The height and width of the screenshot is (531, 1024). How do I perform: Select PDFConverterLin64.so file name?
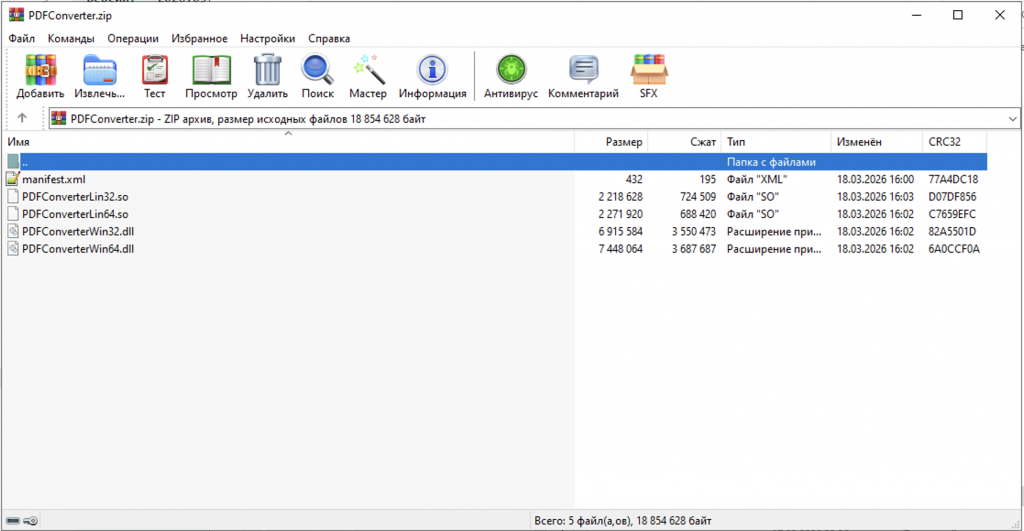click(x=75, y=214)
